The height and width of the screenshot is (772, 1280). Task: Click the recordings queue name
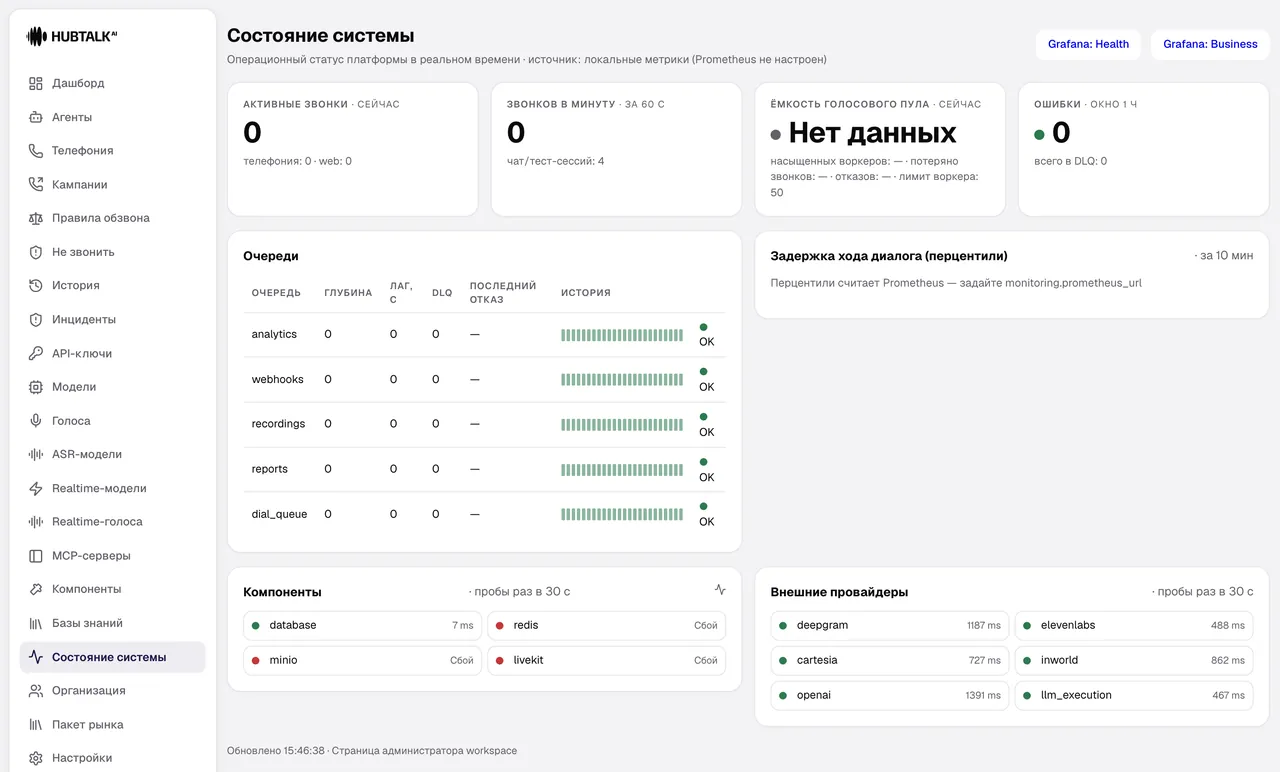(278, 424)
